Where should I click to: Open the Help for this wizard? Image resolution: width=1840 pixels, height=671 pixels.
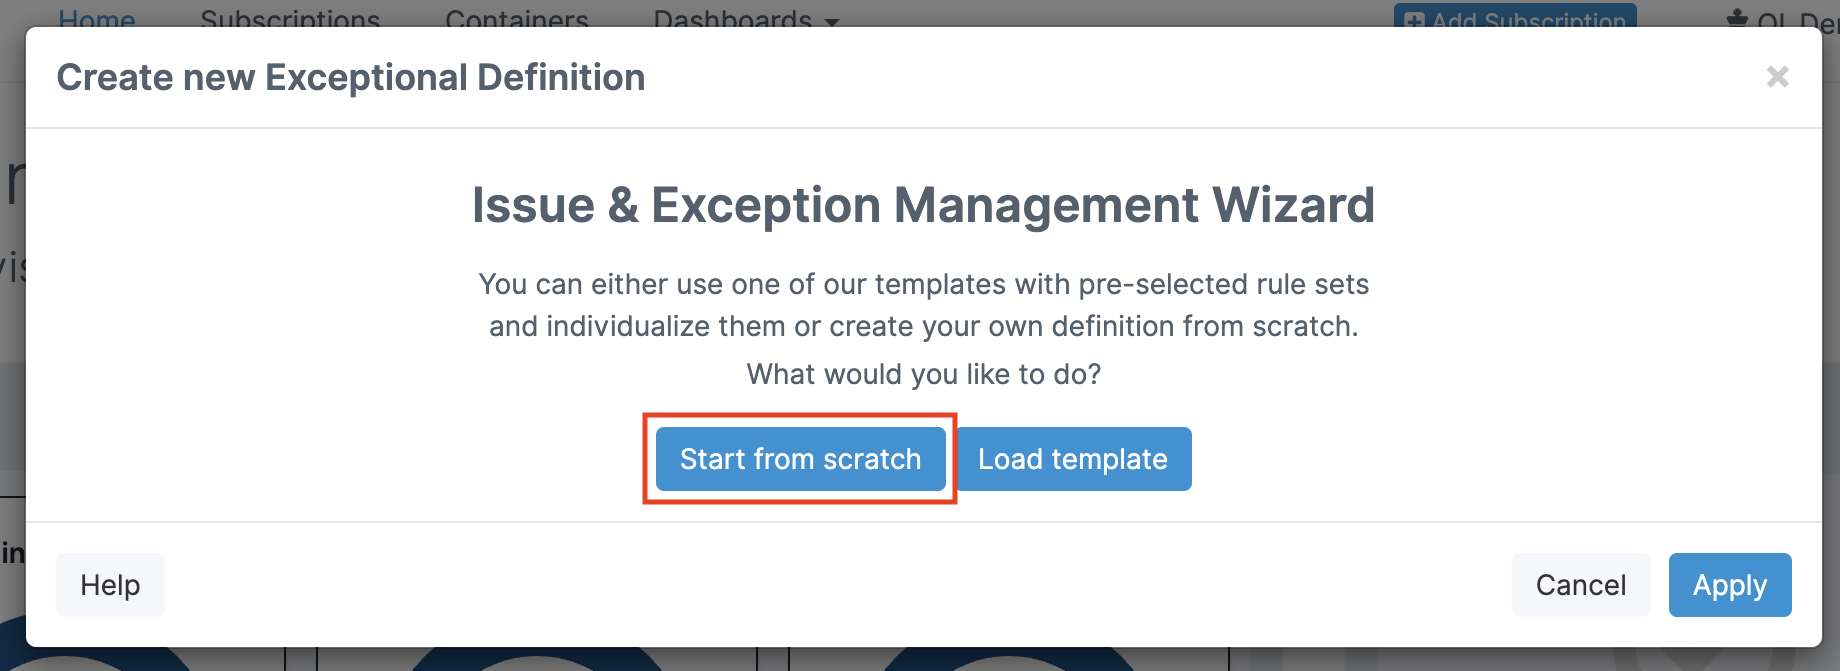(x=110, y=585)
